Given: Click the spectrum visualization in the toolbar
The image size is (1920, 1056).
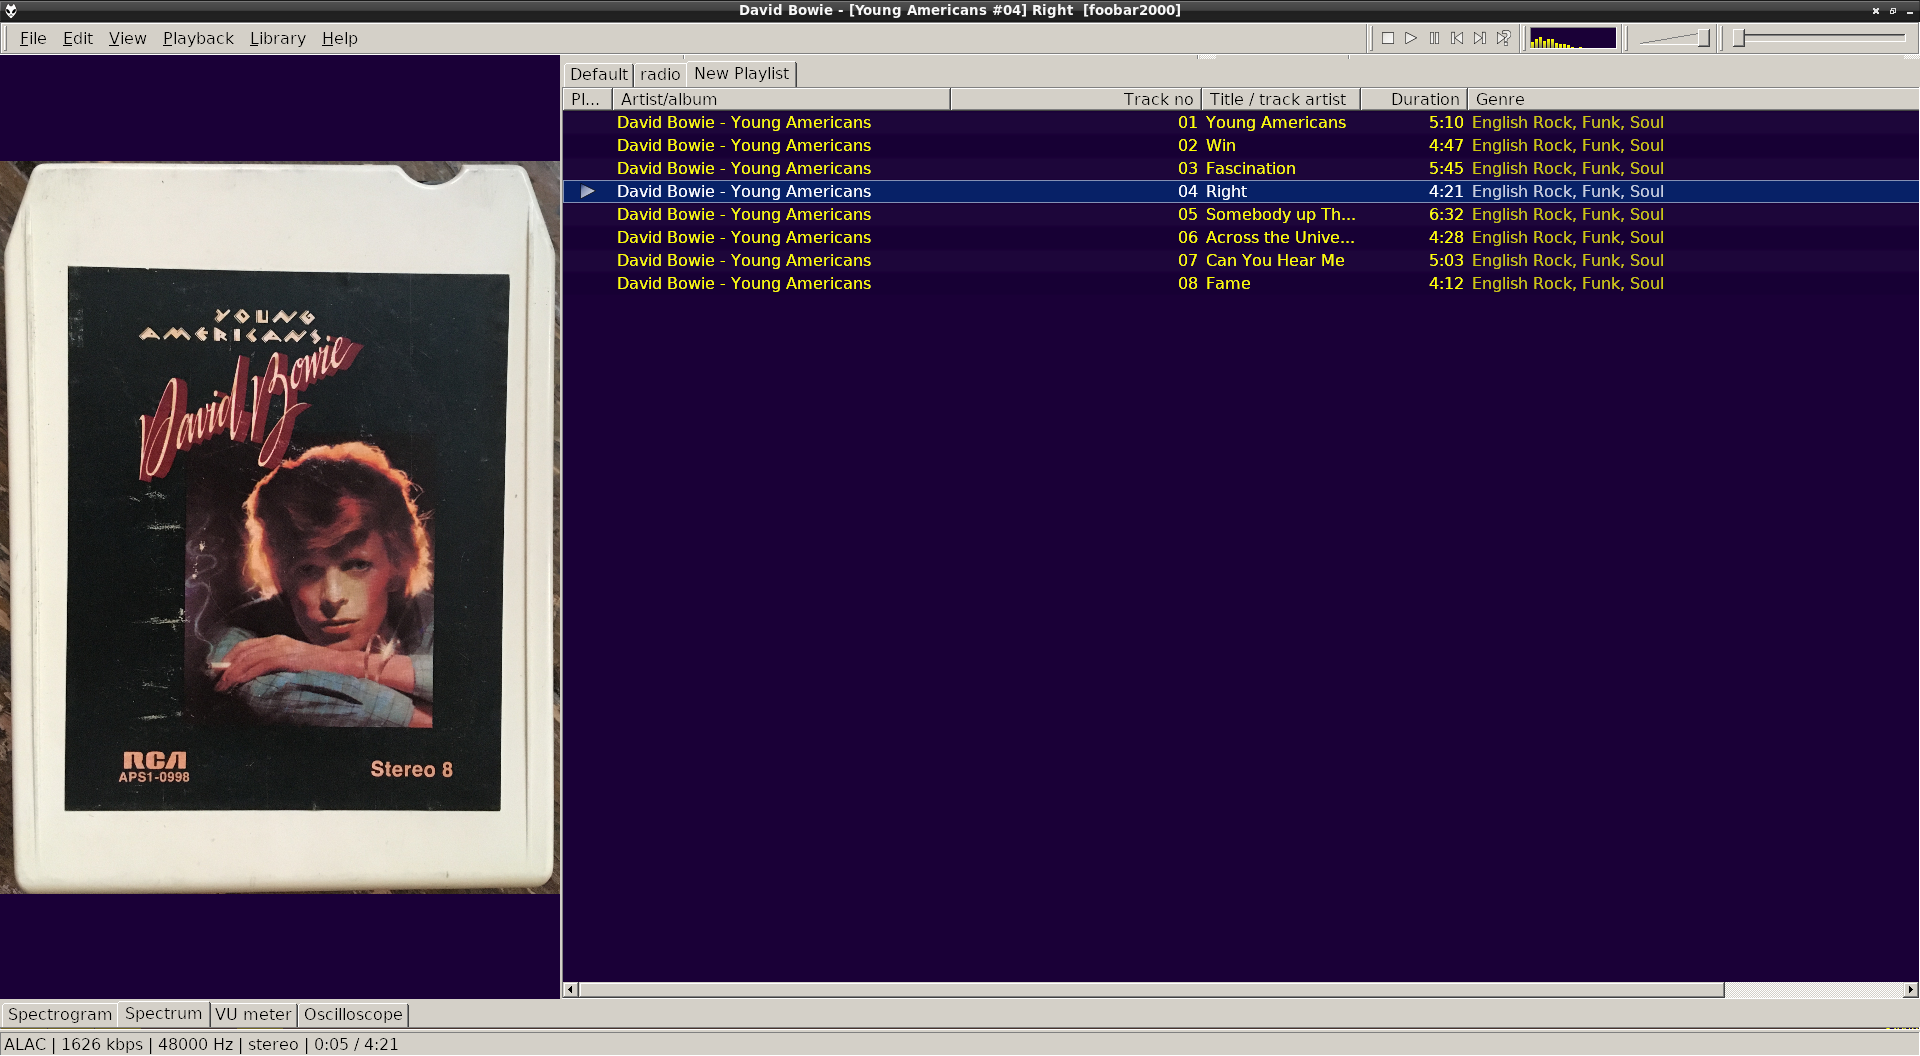Looking at the screenshot, I should (x=1572, y=38).
